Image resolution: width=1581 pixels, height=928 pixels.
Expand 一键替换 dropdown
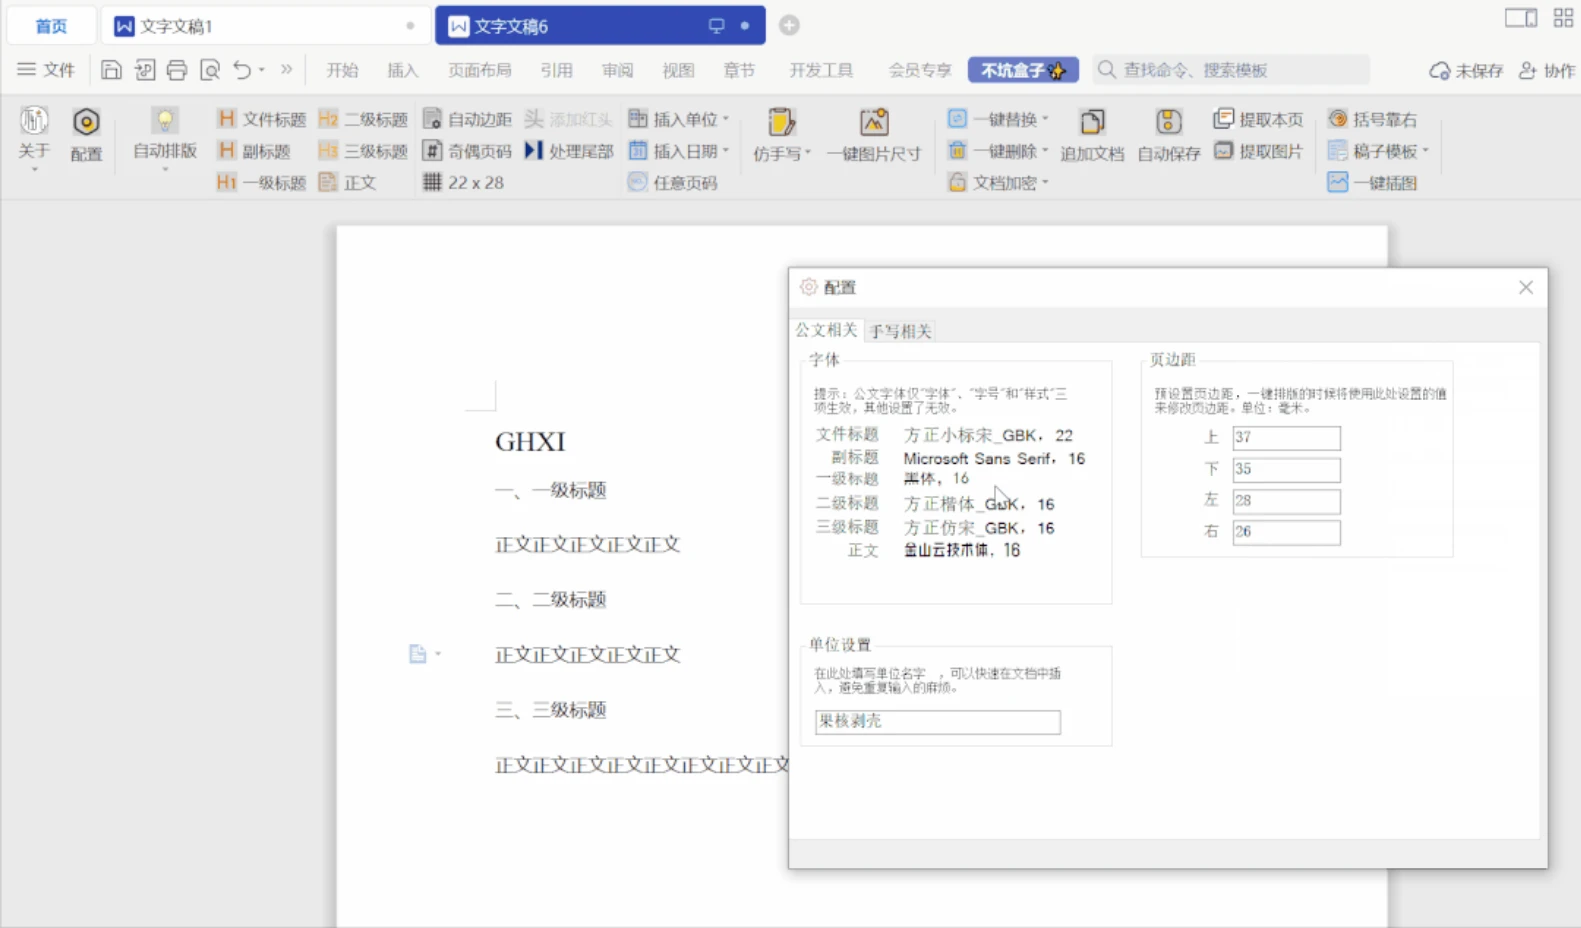tap(1045, 119)
